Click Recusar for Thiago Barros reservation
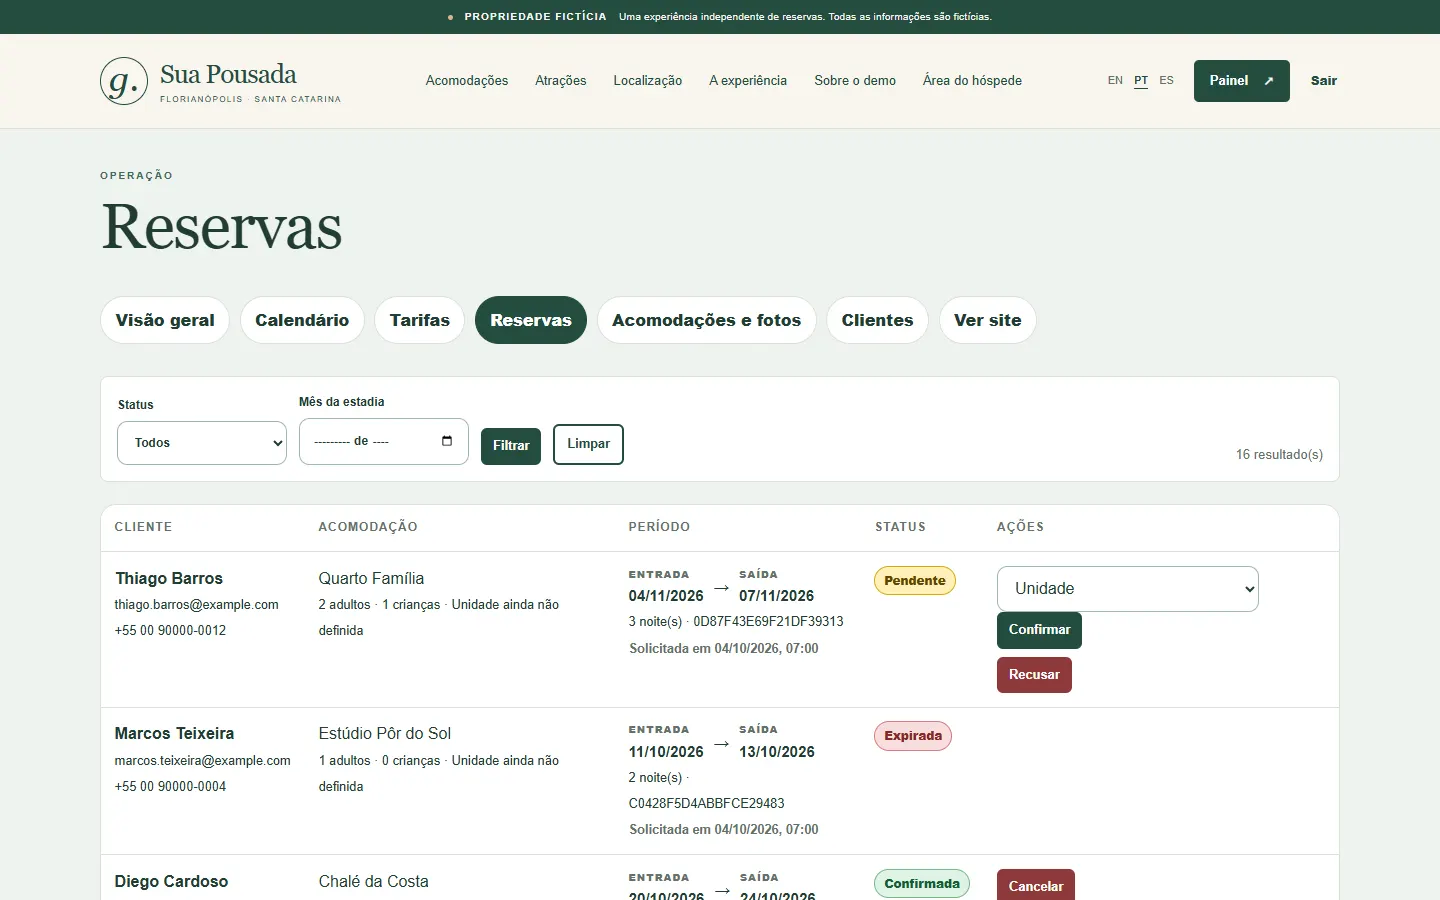Screen dimensions: 1440x900 coord(1034,675)
